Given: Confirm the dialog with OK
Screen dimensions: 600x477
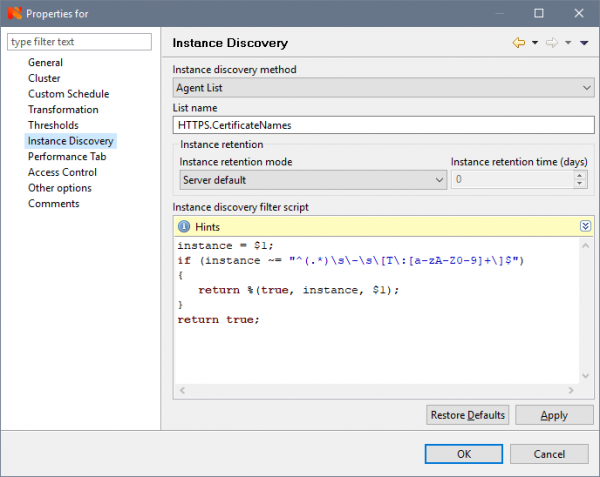Looking at the screenshot, I should [464, 453].
